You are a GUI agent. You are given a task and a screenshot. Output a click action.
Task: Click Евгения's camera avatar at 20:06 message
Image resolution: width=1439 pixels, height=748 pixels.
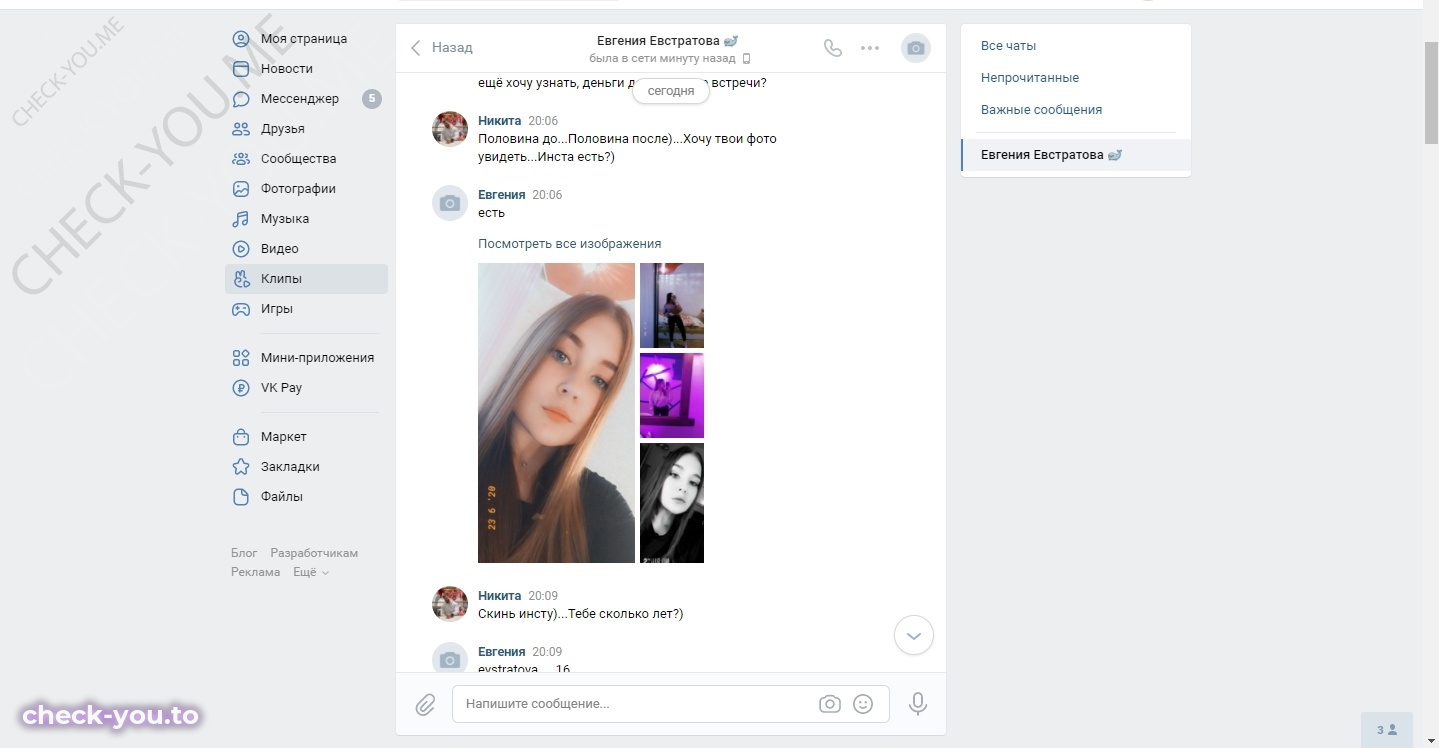(450, 203)
